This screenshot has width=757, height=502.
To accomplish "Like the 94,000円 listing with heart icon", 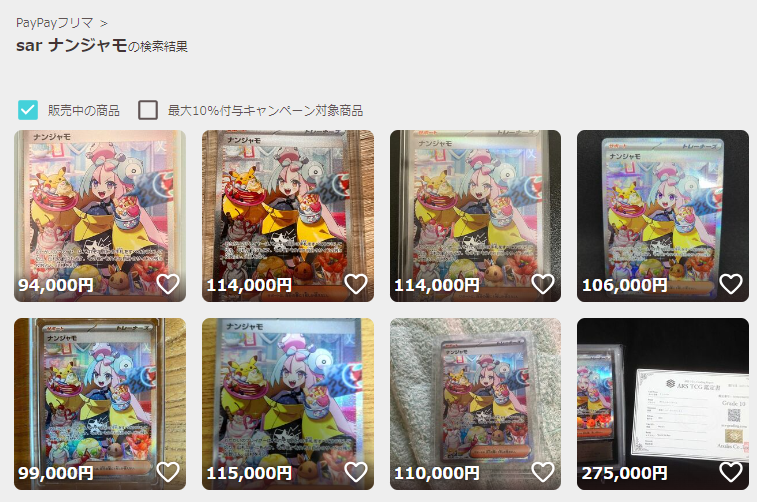I will [x=168, y=284].
